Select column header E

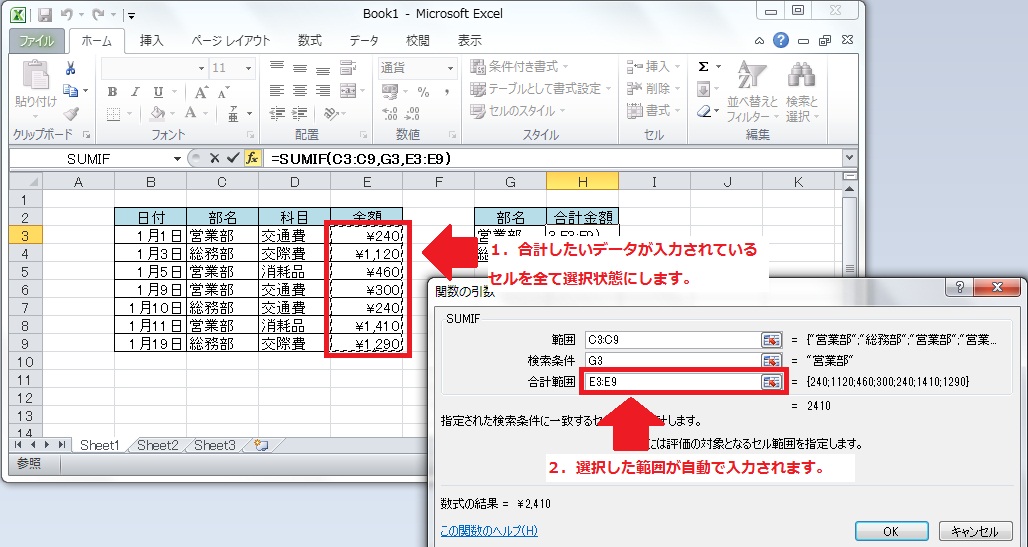pos(366,182)
